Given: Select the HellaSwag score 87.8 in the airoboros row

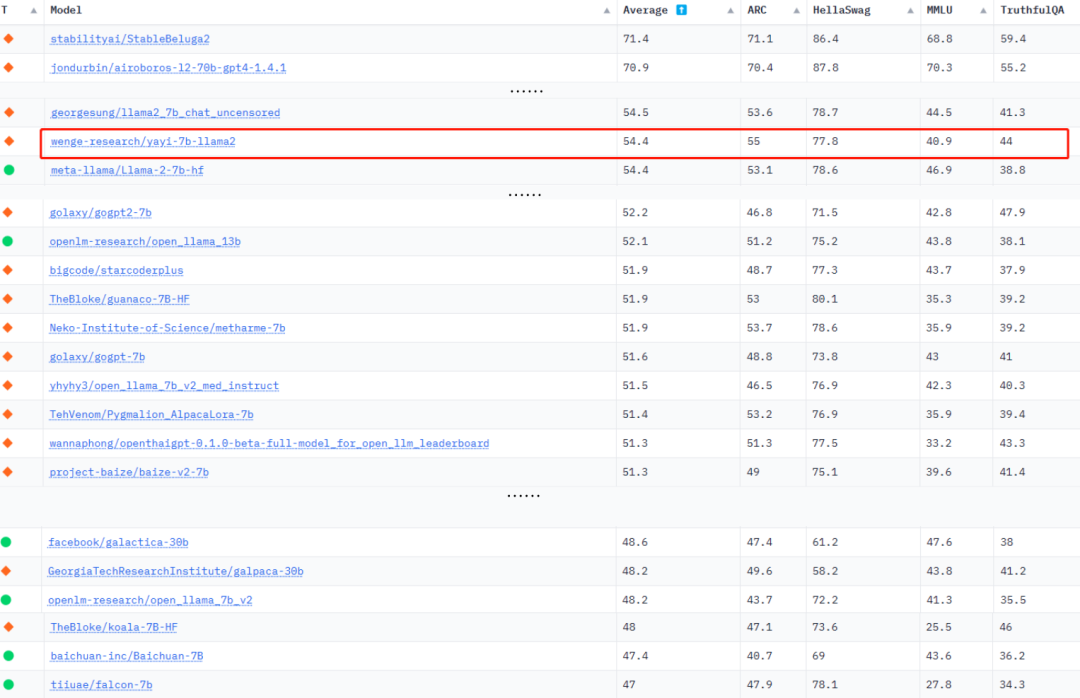Looking at the screenshot, I should pyautogui.click(x=825, y=68).
